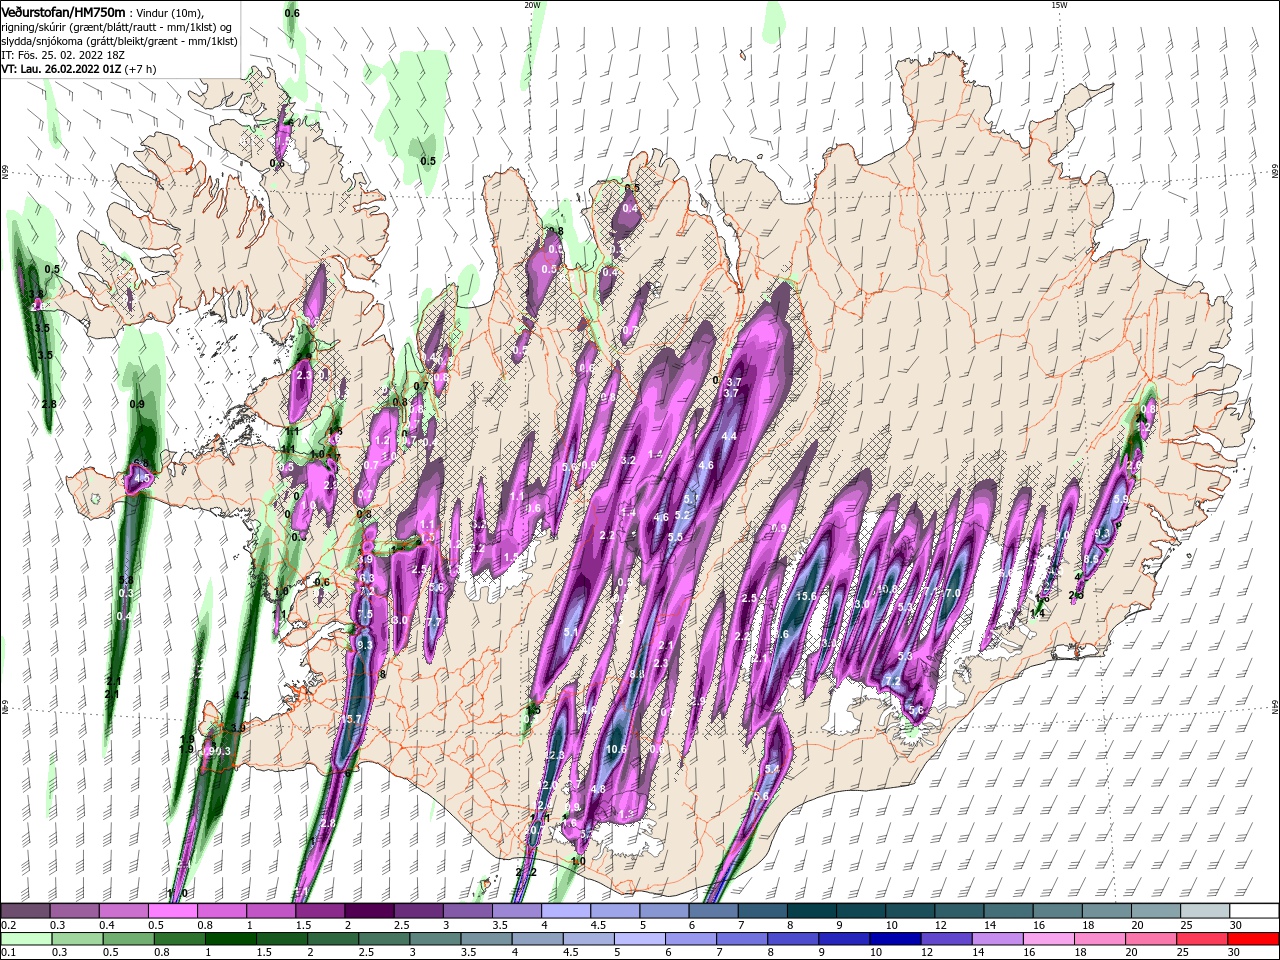This screenshot has height=960, width=1280.
Task: Click the dark teal 8 swatch in upper legend
Action: click(x=811, y=911)
